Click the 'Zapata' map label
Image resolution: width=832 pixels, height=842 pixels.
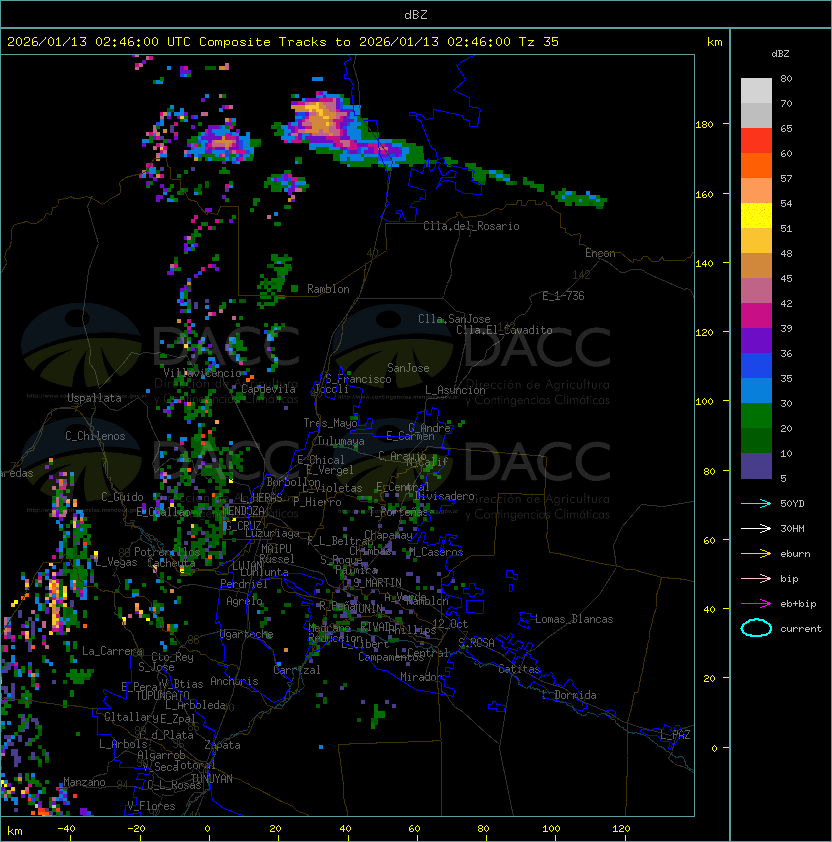coord(222,745)
